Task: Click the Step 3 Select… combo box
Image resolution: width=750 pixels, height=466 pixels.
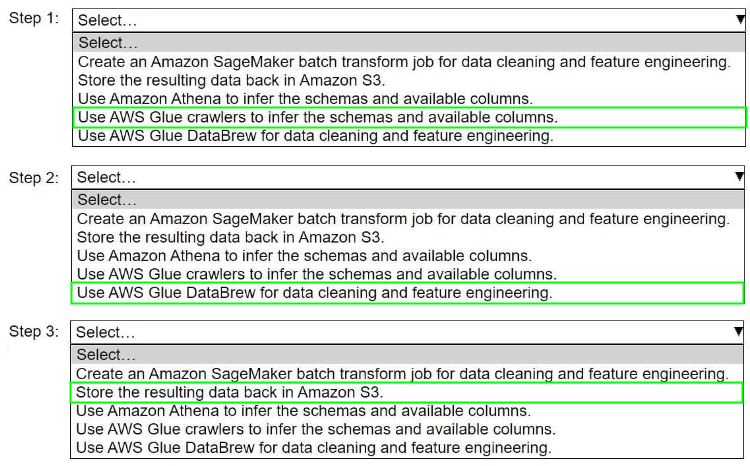Action: [x=400, y=331]
